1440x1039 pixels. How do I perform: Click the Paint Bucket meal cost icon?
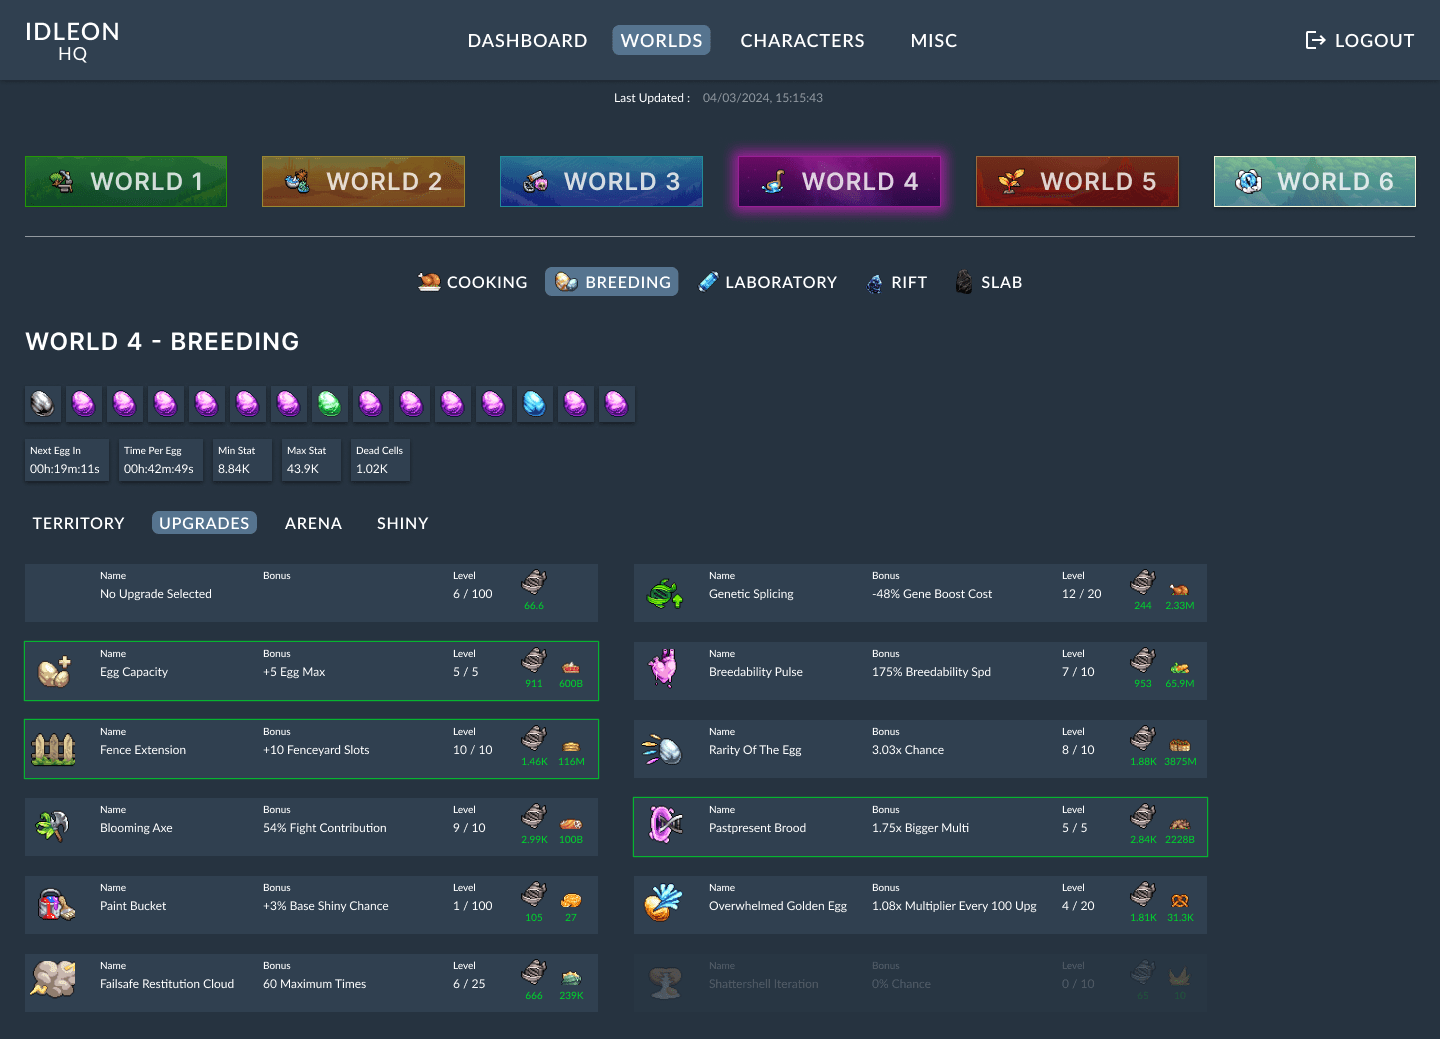pyautogui.click(x=571, y=901)
